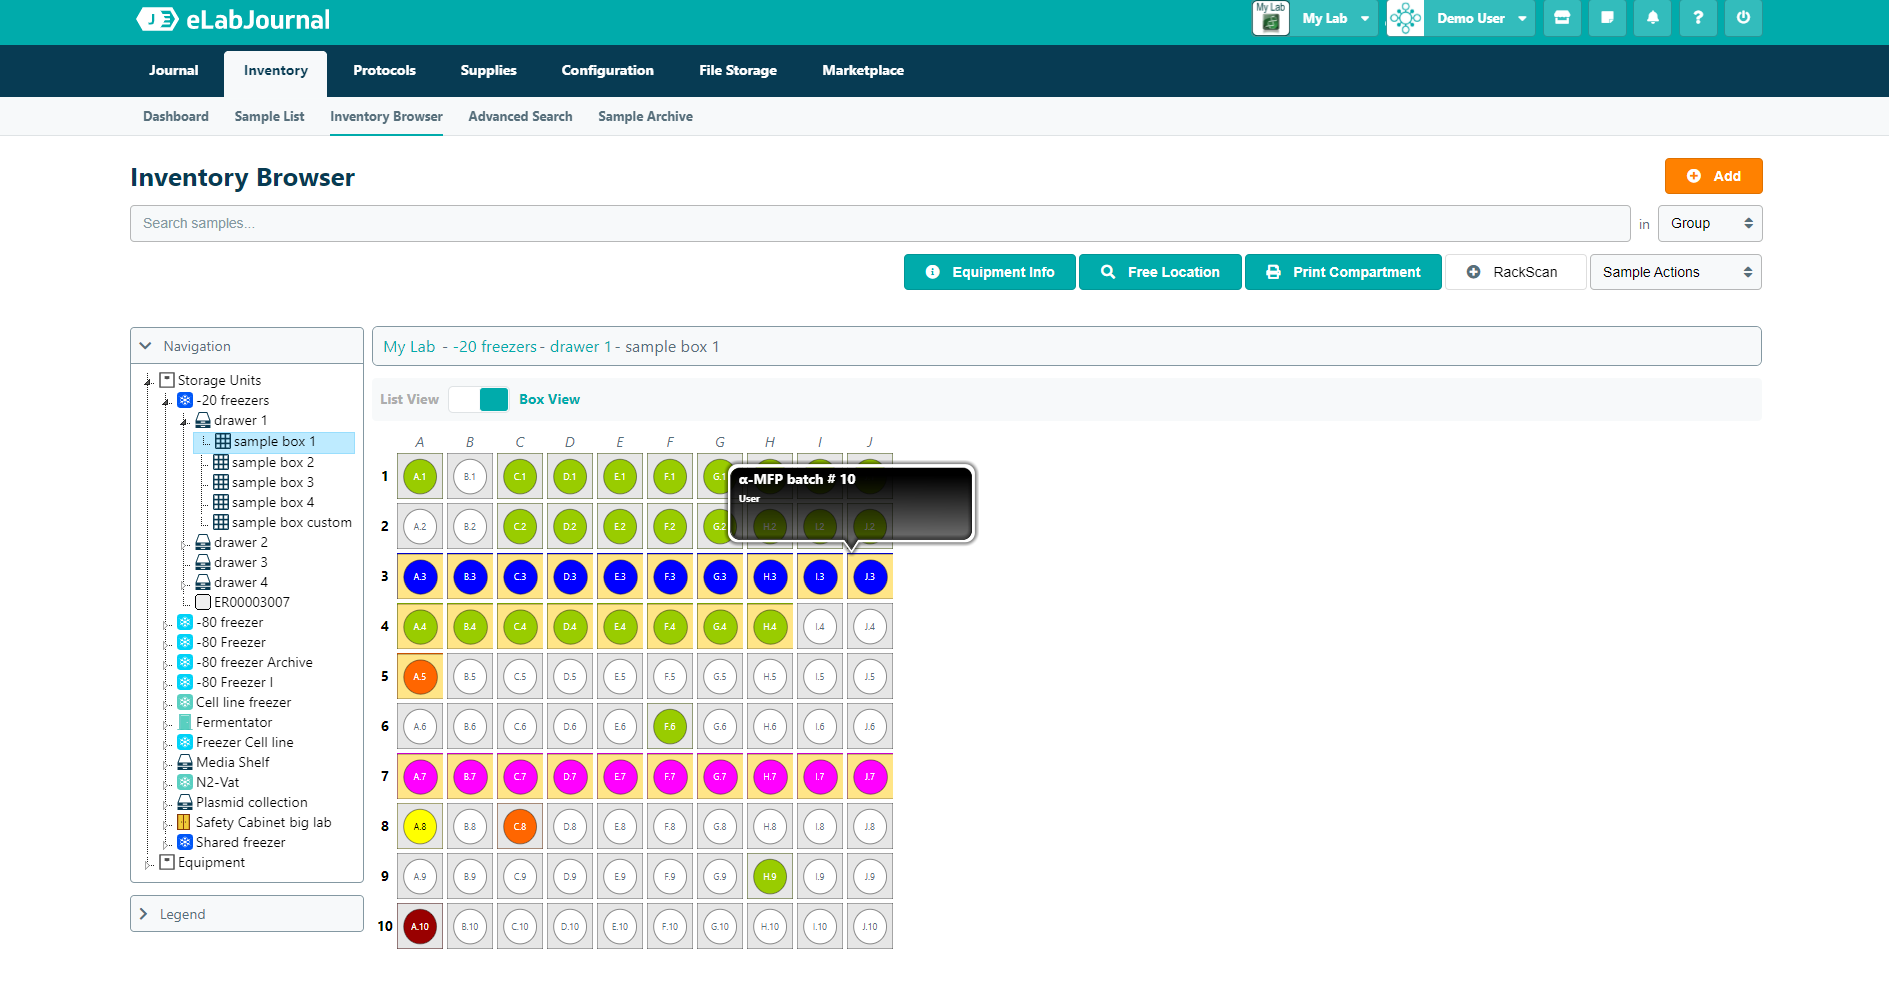Click the Free Location button
The image size is (1889, 983).
1160,272
